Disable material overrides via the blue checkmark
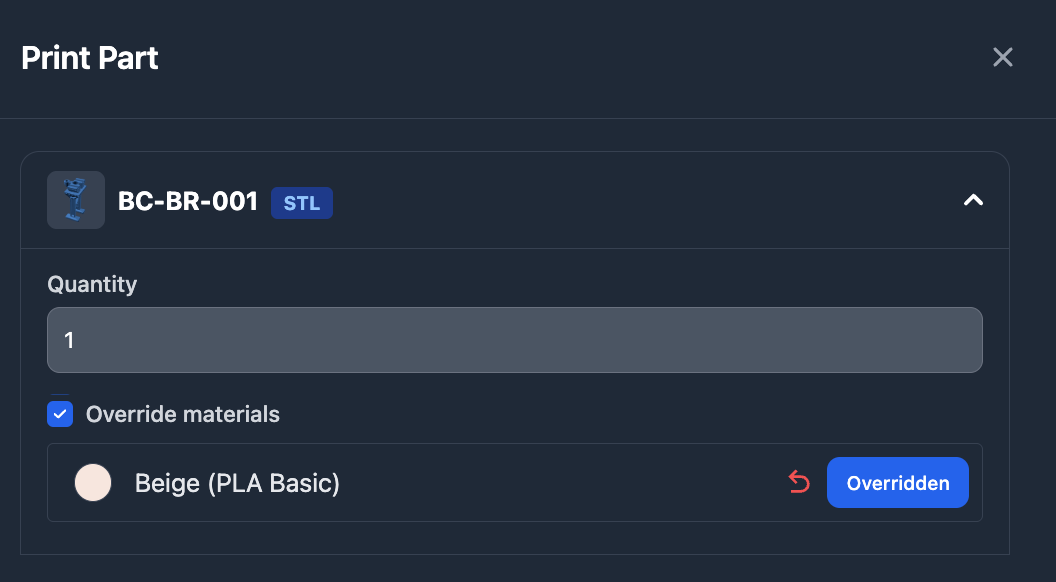The height and width of the screenshot is (582, 1056). pyautogui.click(x=61, y=414)
